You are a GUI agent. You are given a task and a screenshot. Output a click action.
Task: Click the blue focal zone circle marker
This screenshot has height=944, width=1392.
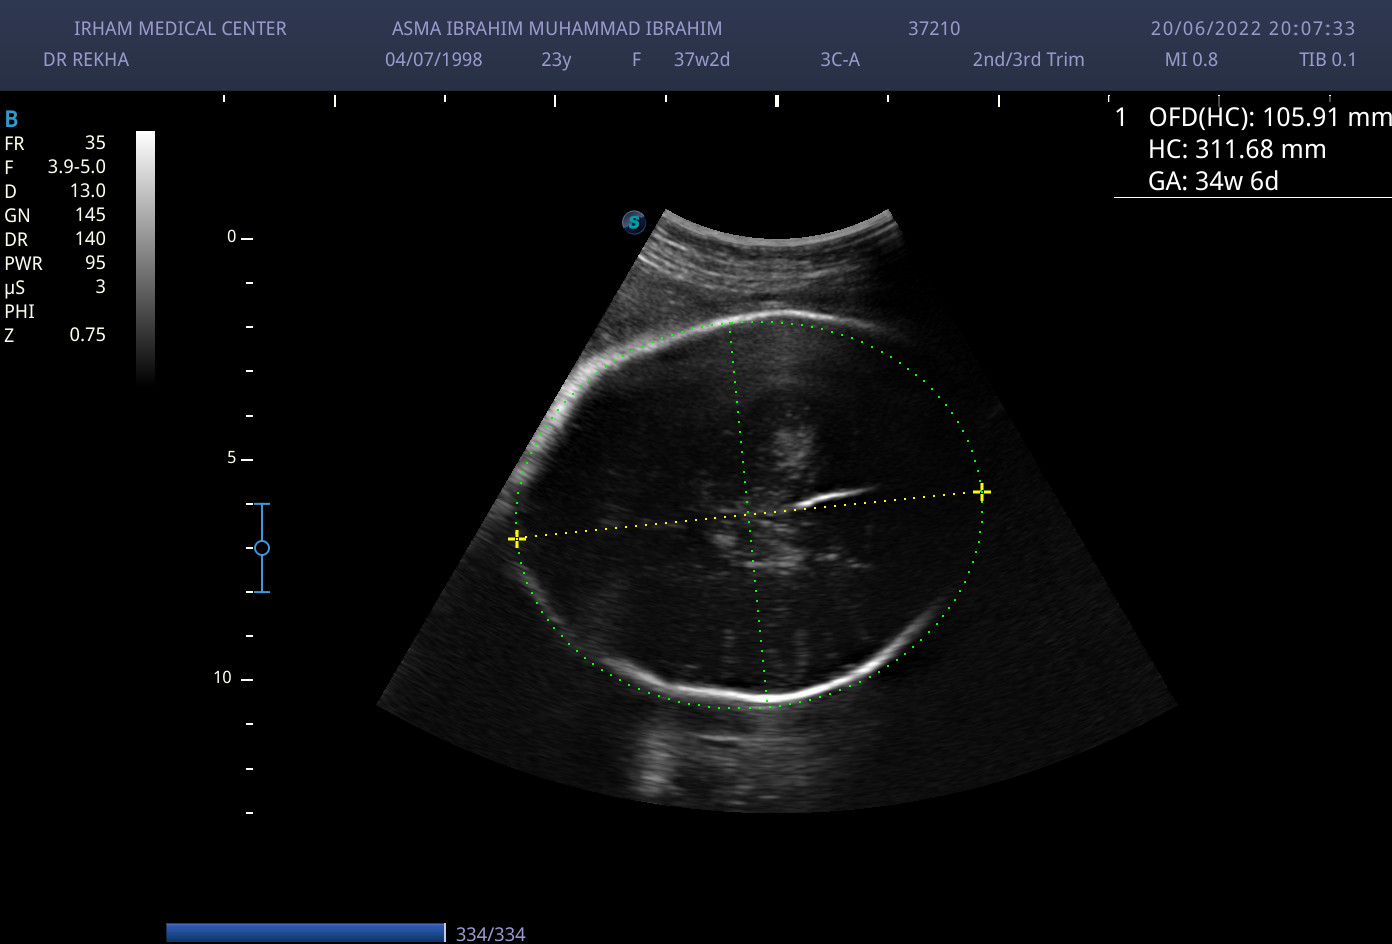(262, 548)
